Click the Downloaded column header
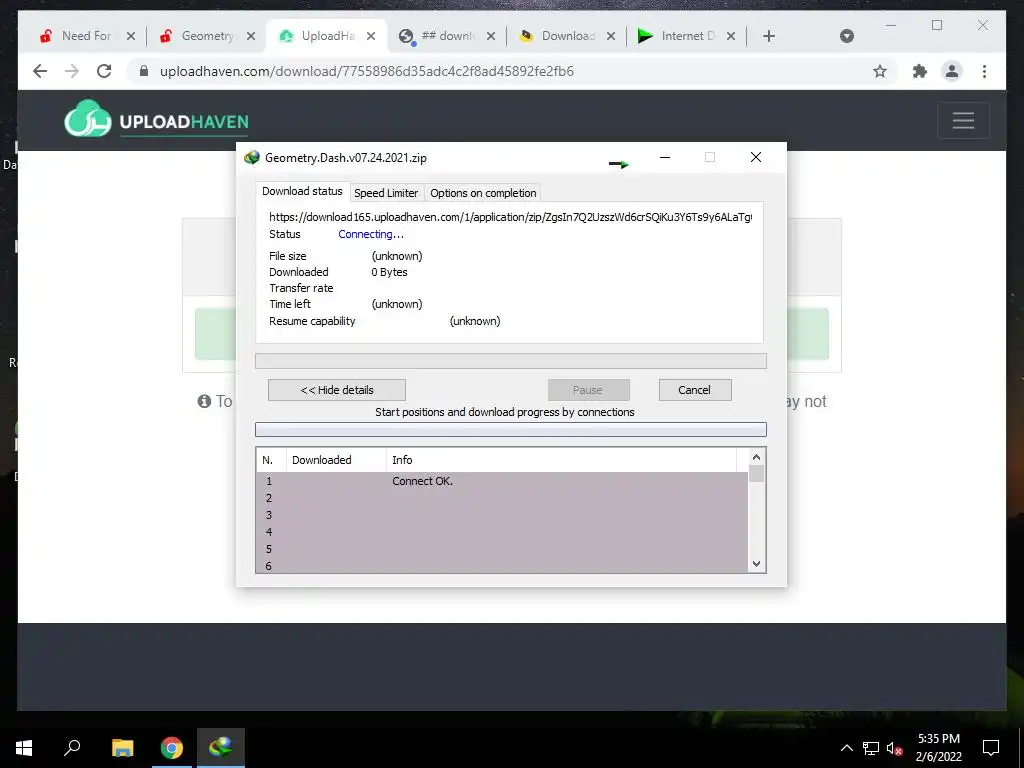The height and width of the screenshot is (768, 1024). [336, 460]
